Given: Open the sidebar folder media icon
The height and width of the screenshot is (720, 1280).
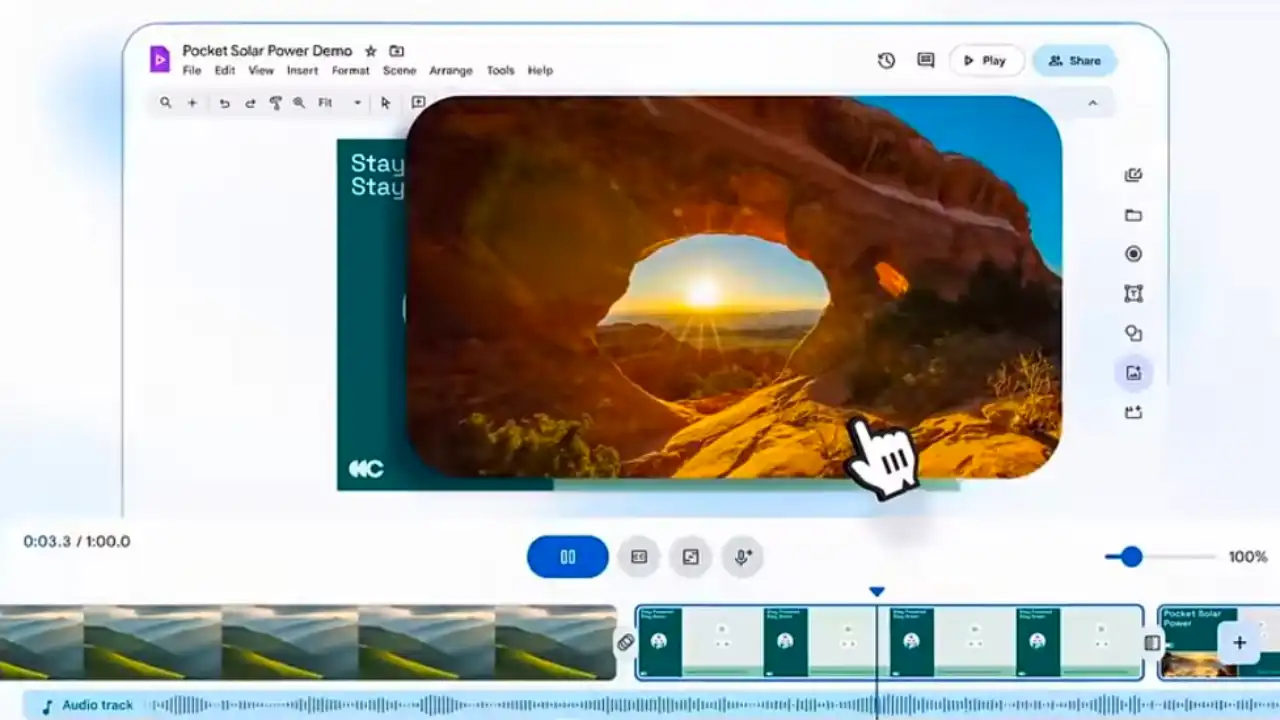Looking at the screenshot, I should coord(1133,215).
